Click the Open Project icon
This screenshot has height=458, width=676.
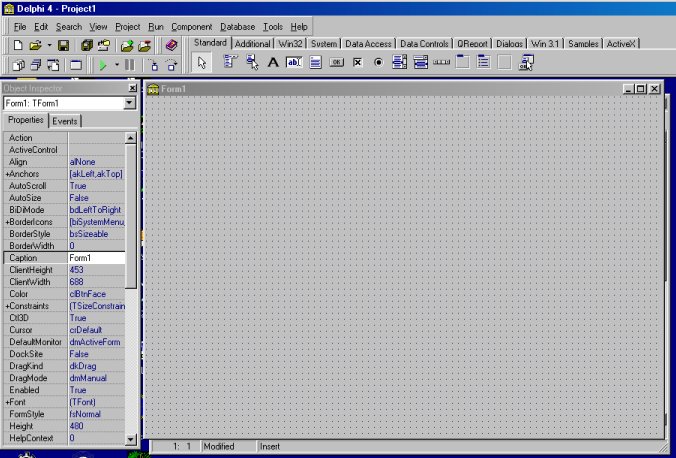click(104, 45)
